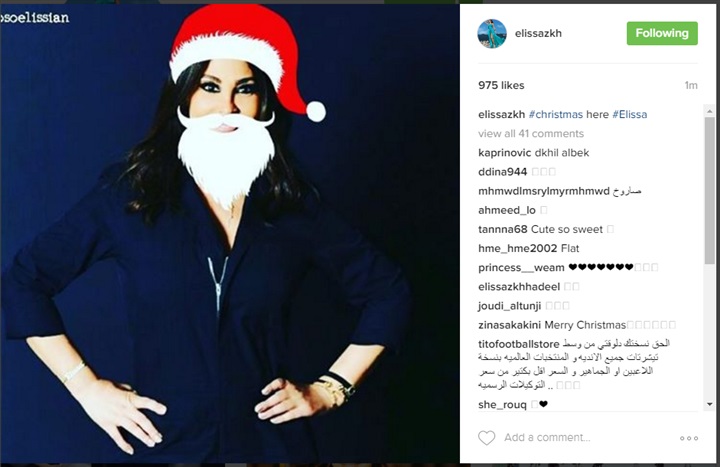Open titofootballstore commenter profile
Viewport: 720px width, 467px height.
coord(518,344)
